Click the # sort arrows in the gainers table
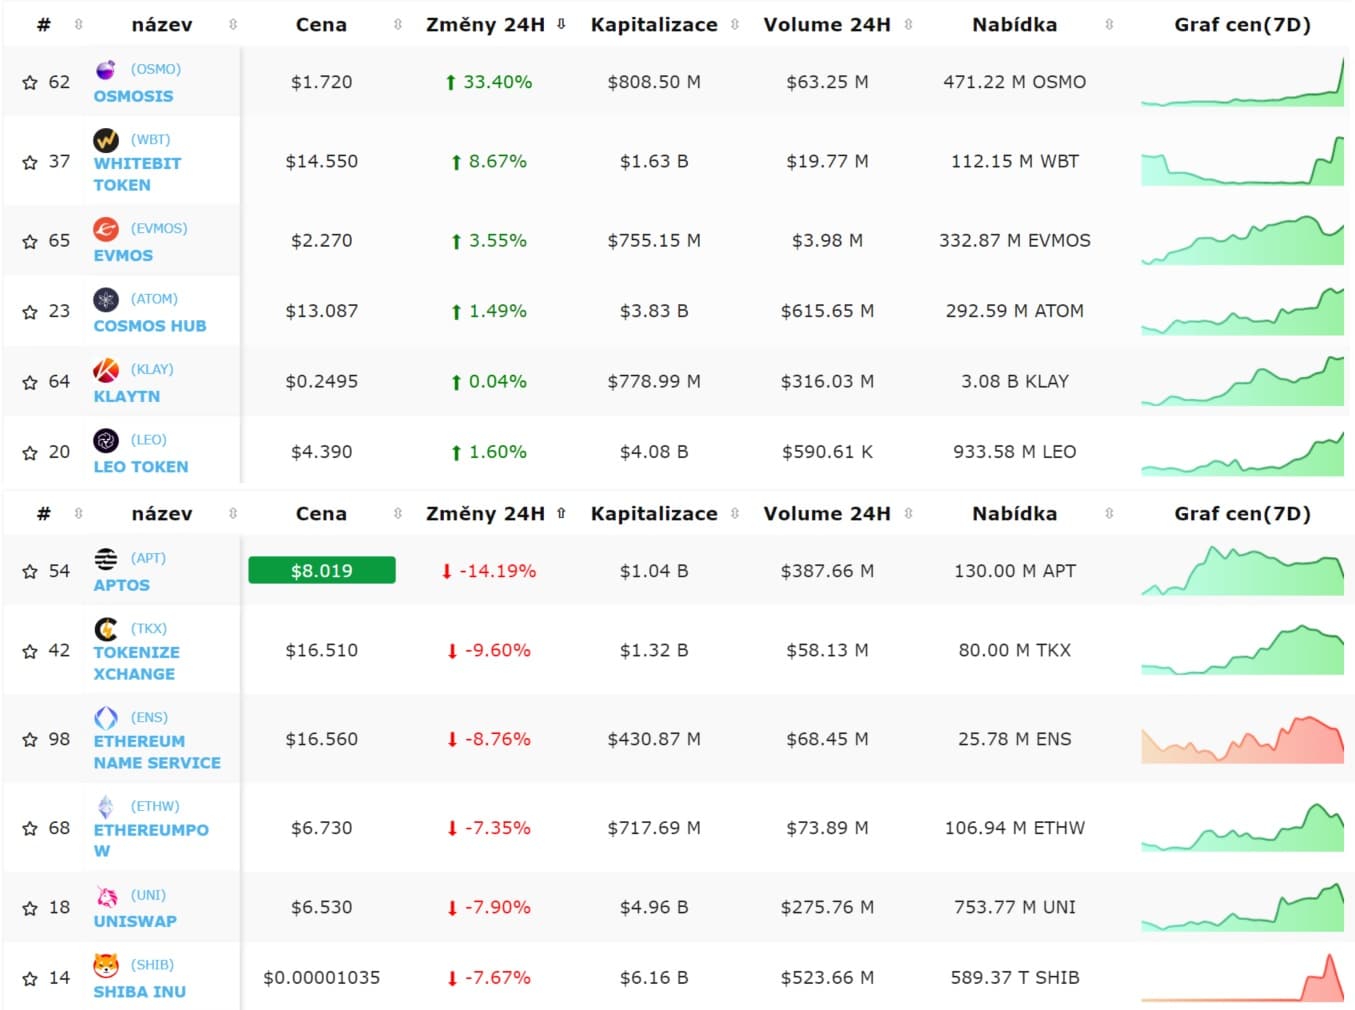Screen dimensions: 1355x1010 coord(78,25)
